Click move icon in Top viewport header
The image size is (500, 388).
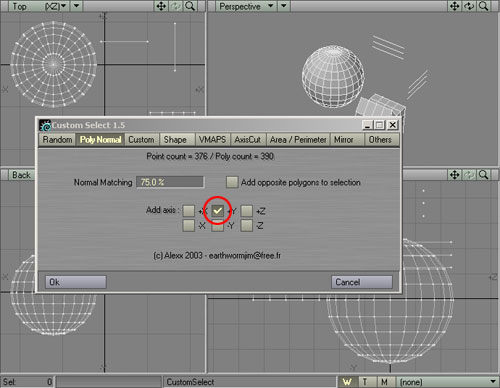point(161,6)
